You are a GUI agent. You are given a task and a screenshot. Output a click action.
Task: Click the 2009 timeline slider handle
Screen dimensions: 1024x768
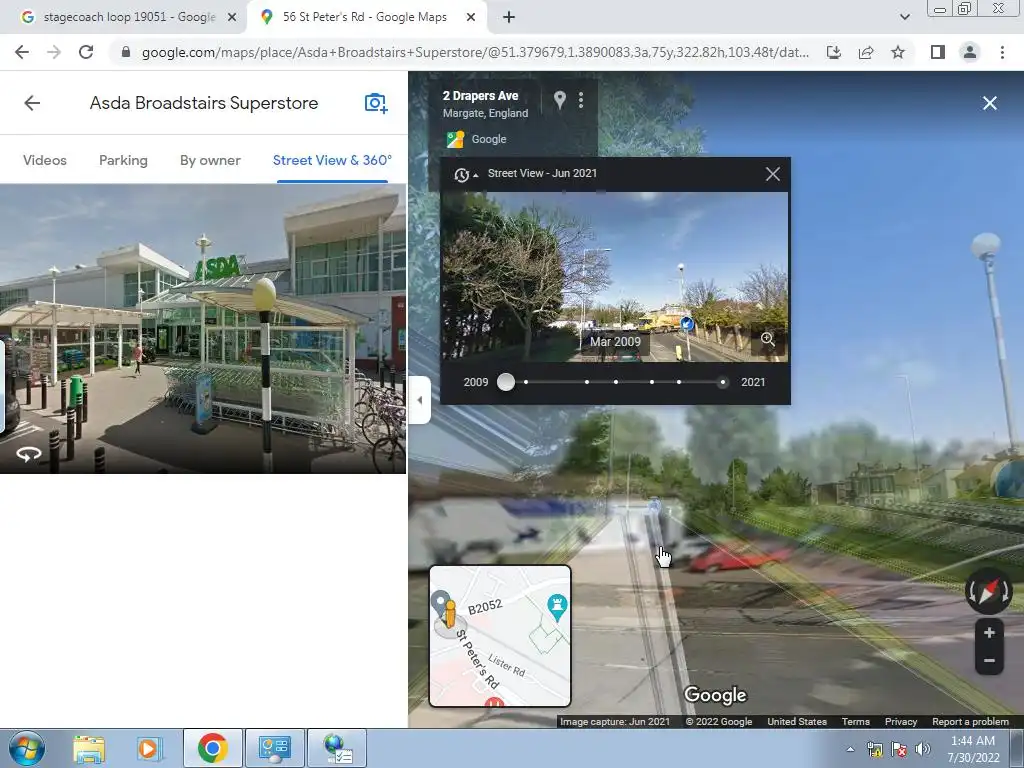505,382
